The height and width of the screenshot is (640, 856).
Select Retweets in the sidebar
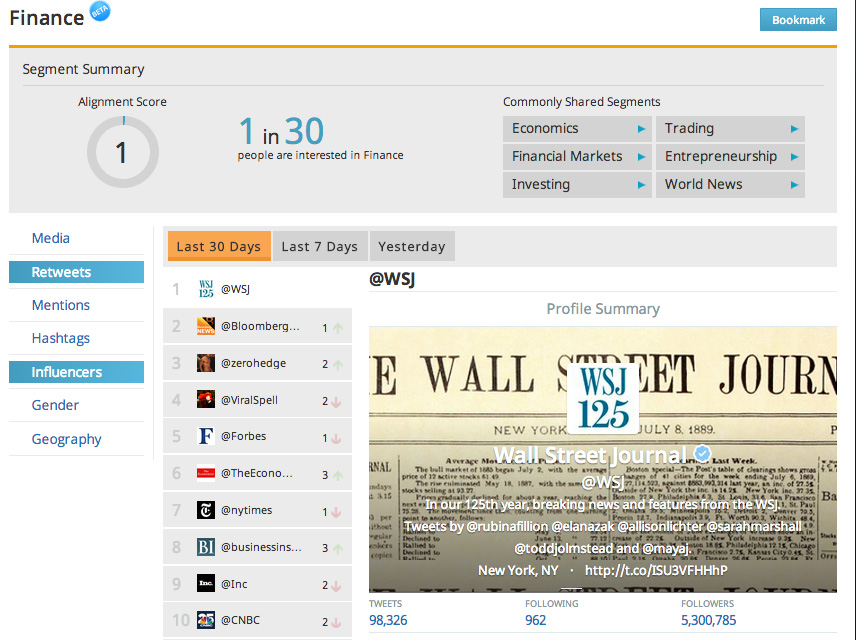coord(76,272)
